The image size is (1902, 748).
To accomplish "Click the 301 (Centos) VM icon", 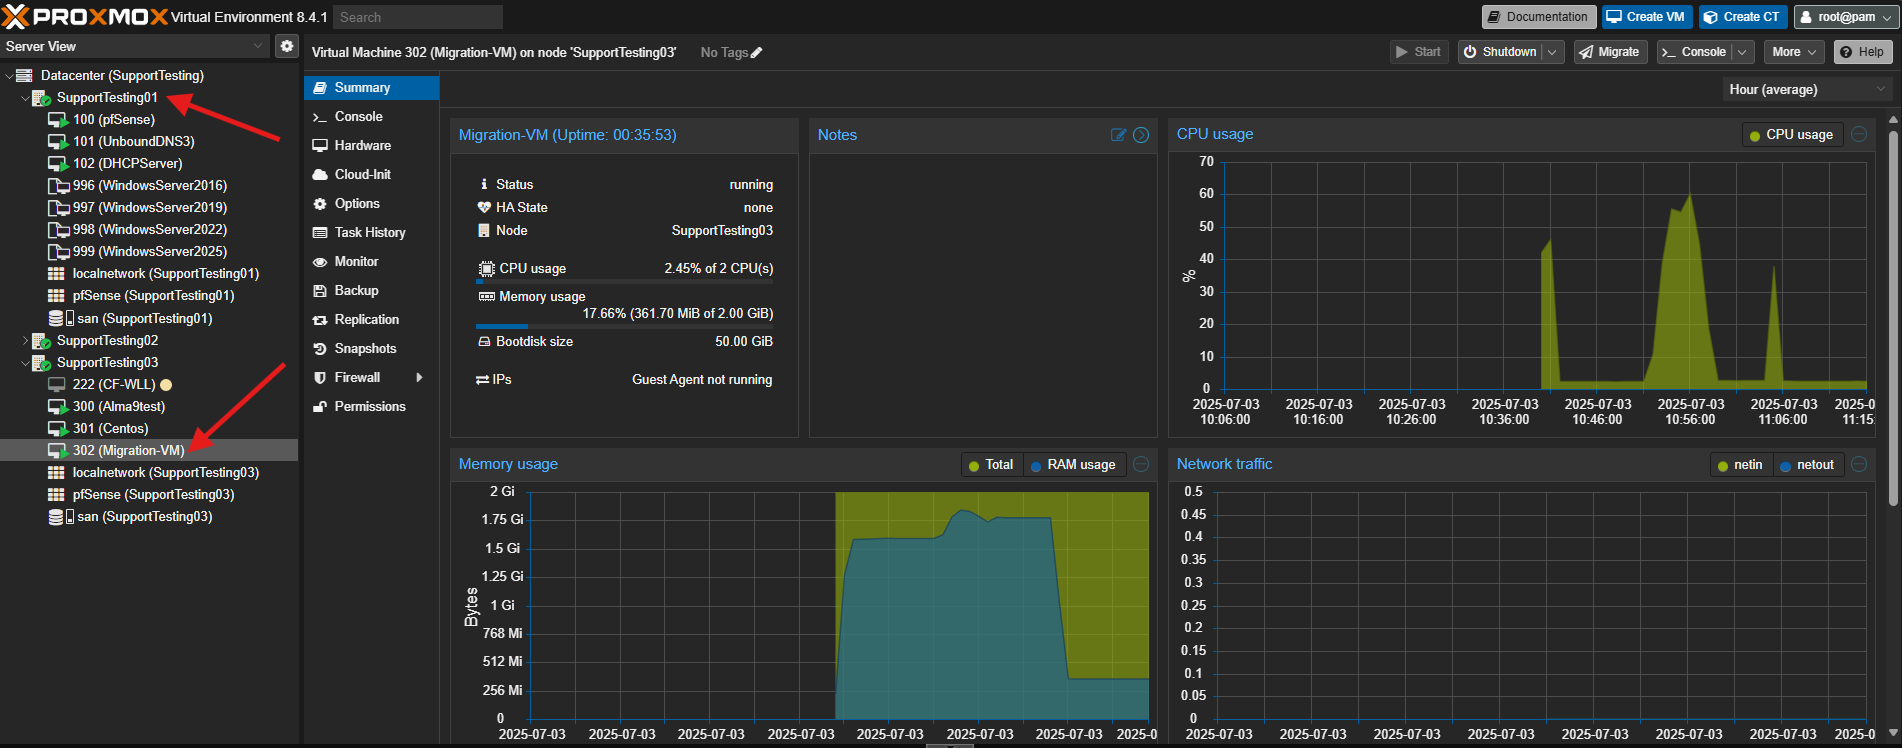I will 58,429.
